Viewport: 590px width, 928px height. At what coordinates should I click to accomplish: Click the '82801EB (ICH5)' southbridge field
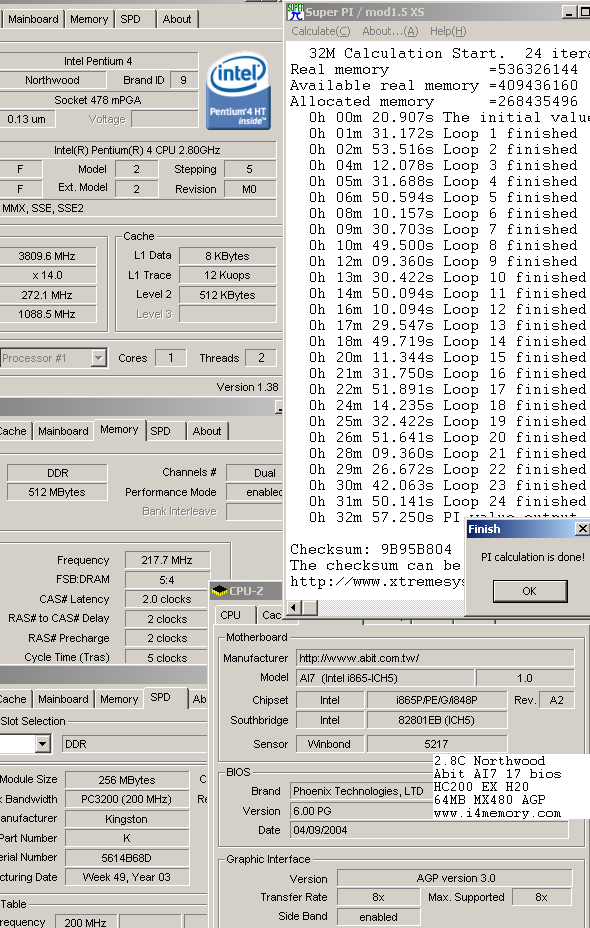437,720
